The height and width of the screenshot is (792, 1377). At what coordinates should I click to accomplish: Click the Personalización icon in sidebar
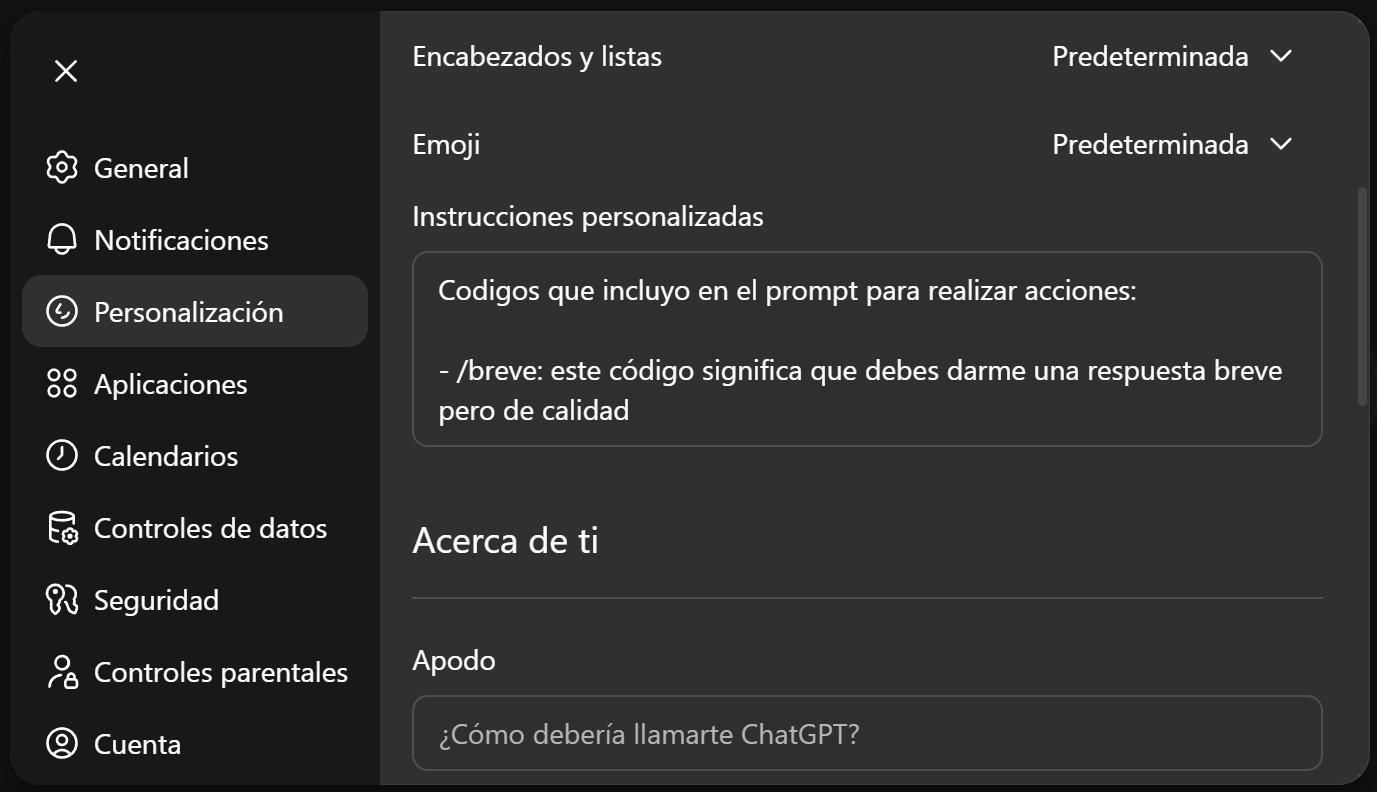(62, 312)
